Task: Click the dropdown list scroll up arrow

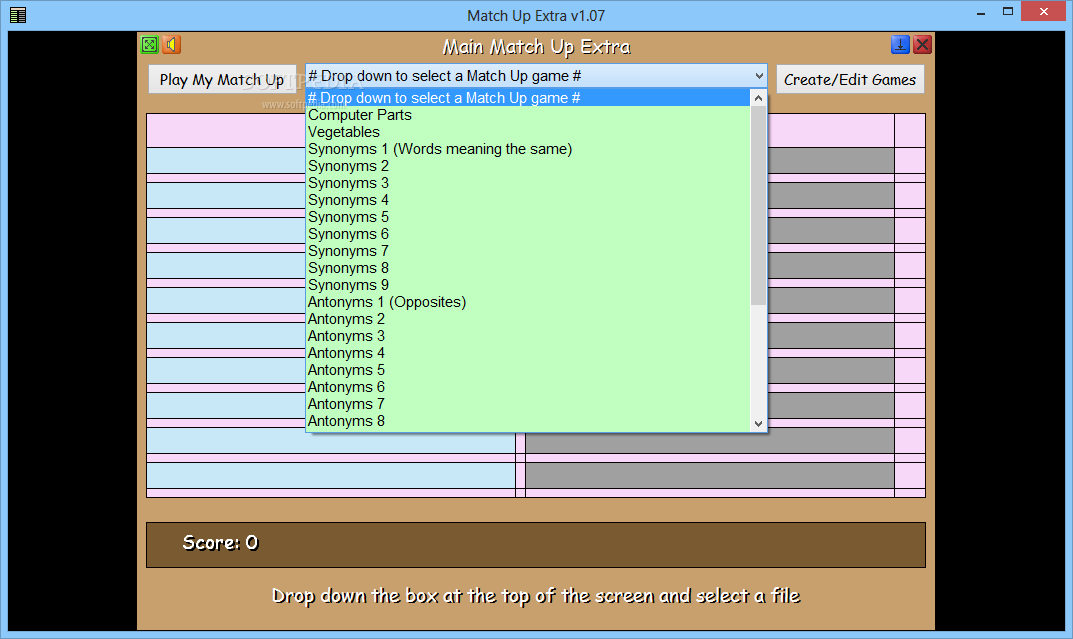Action: coord(758,98)
